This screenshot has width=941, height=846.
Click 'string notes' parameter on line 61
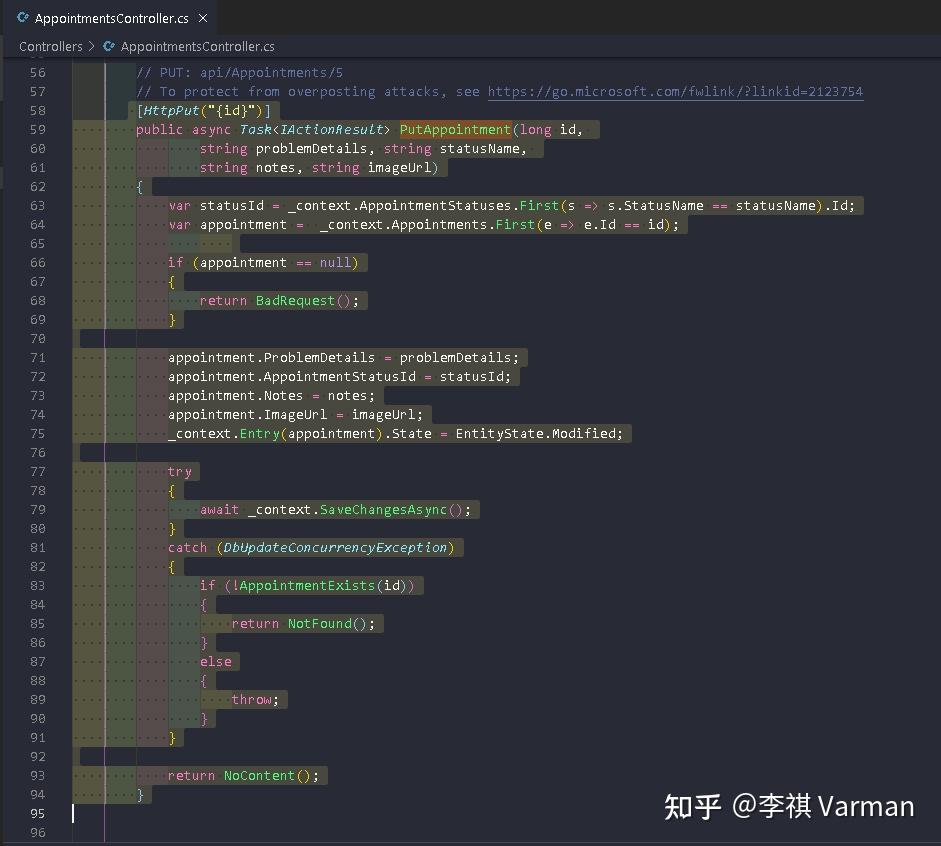(247, 167)
